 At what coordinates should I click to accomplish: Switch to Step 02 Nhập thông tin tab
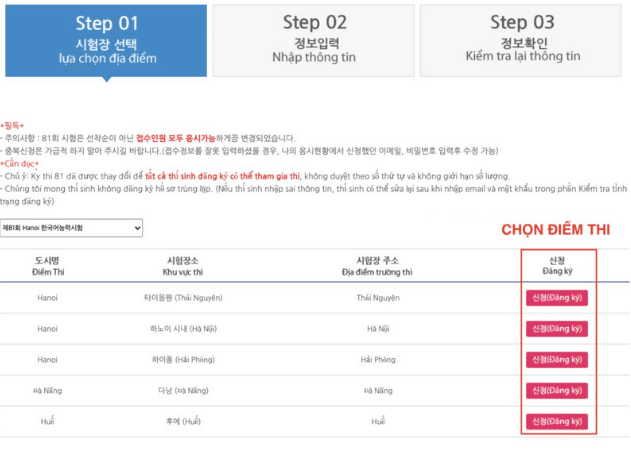point(314,38)
